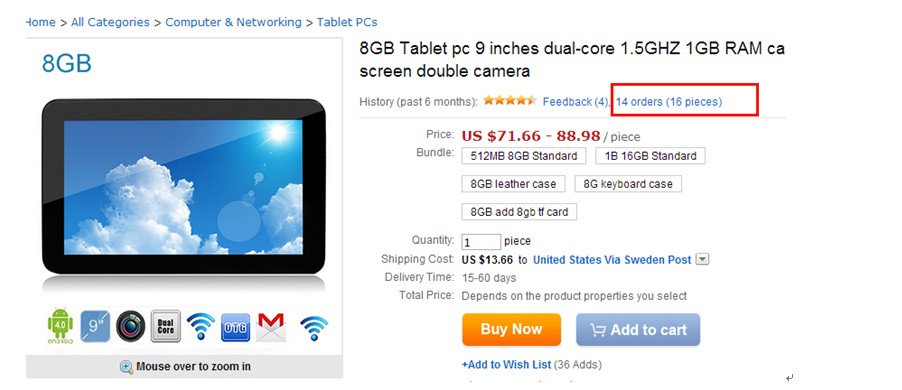The width and height of the screenshot is (902, 390).
Task: Click the camera lens feature icon
Action: (131, 326)
